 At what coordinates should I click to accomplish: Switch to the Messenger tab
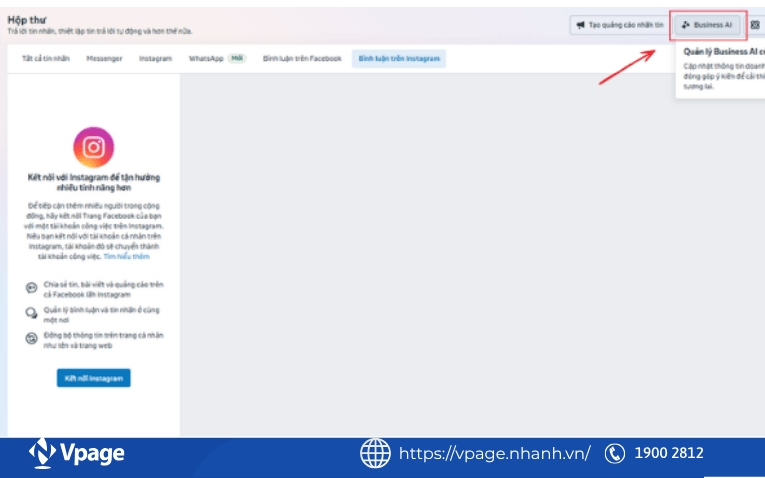coord(104,59)
